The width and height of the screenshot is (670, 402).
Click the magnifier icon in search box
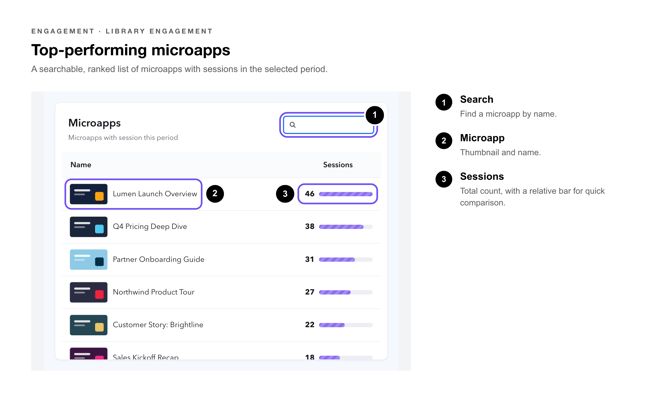[292, 125]
